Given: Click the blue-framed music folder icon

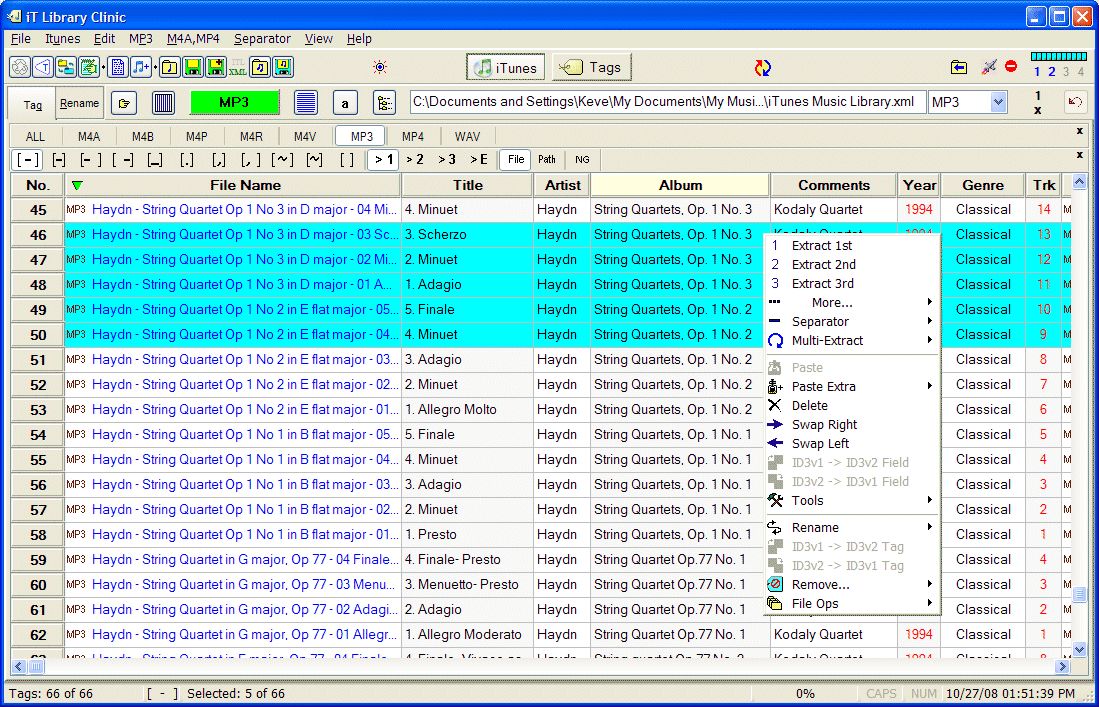Looking at the screenshot, I should [260, 67].
